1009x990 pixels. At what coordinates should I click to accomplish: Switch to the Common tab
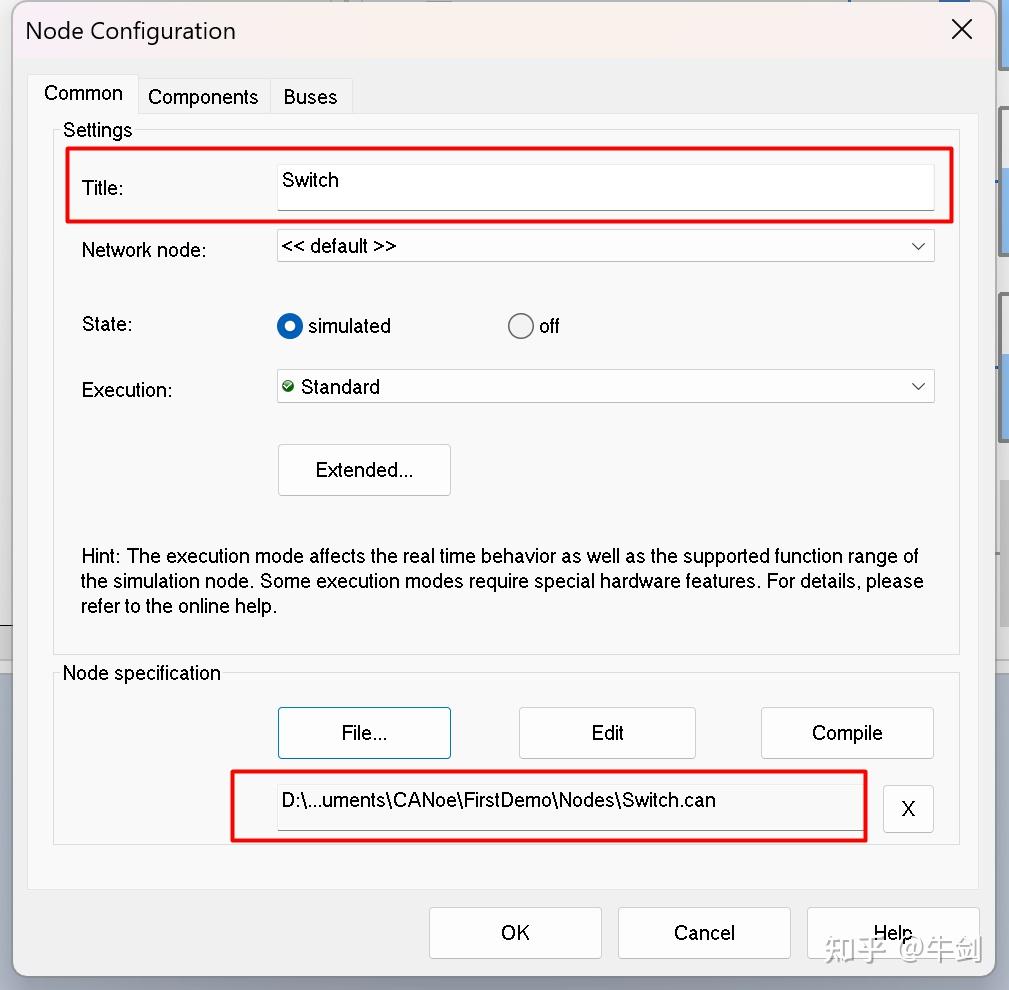[83, 94]
